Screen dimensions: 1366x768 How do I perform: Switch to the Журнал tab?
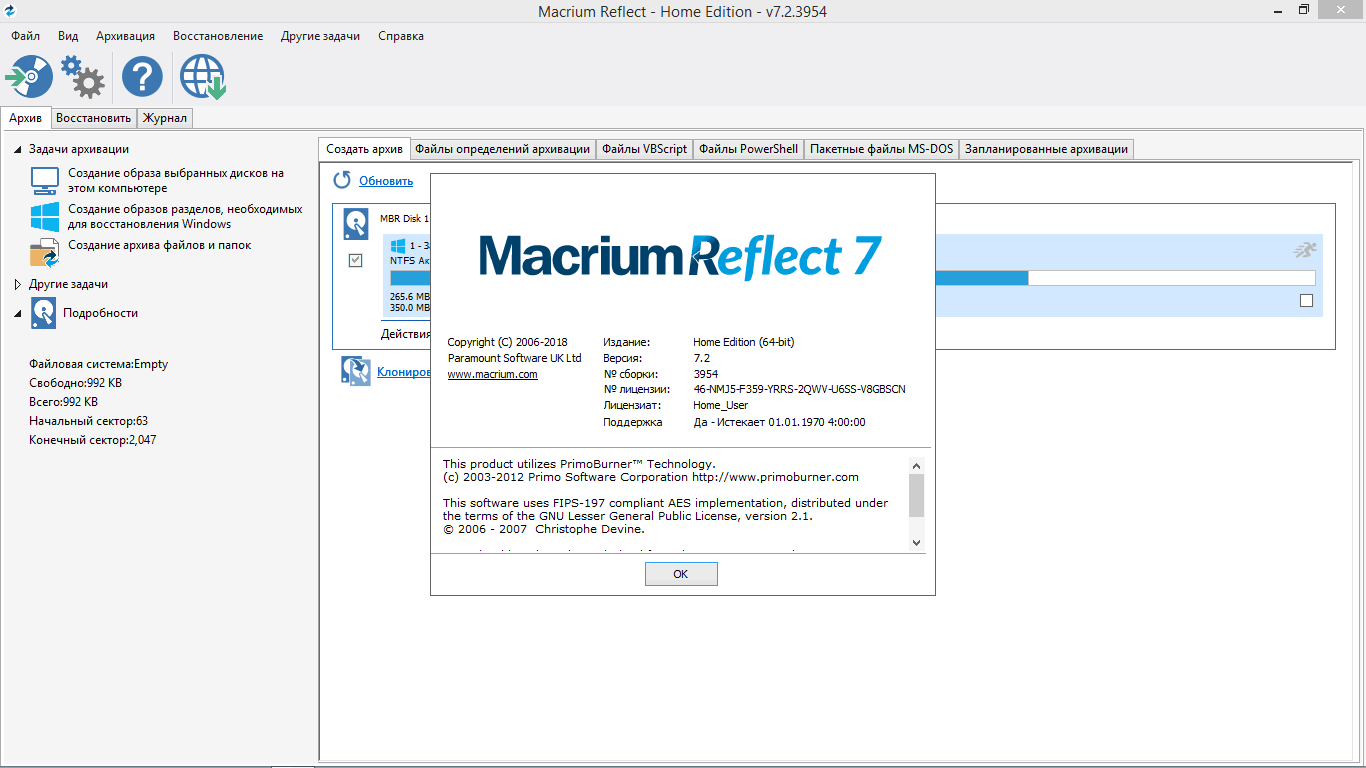point(164,118)
